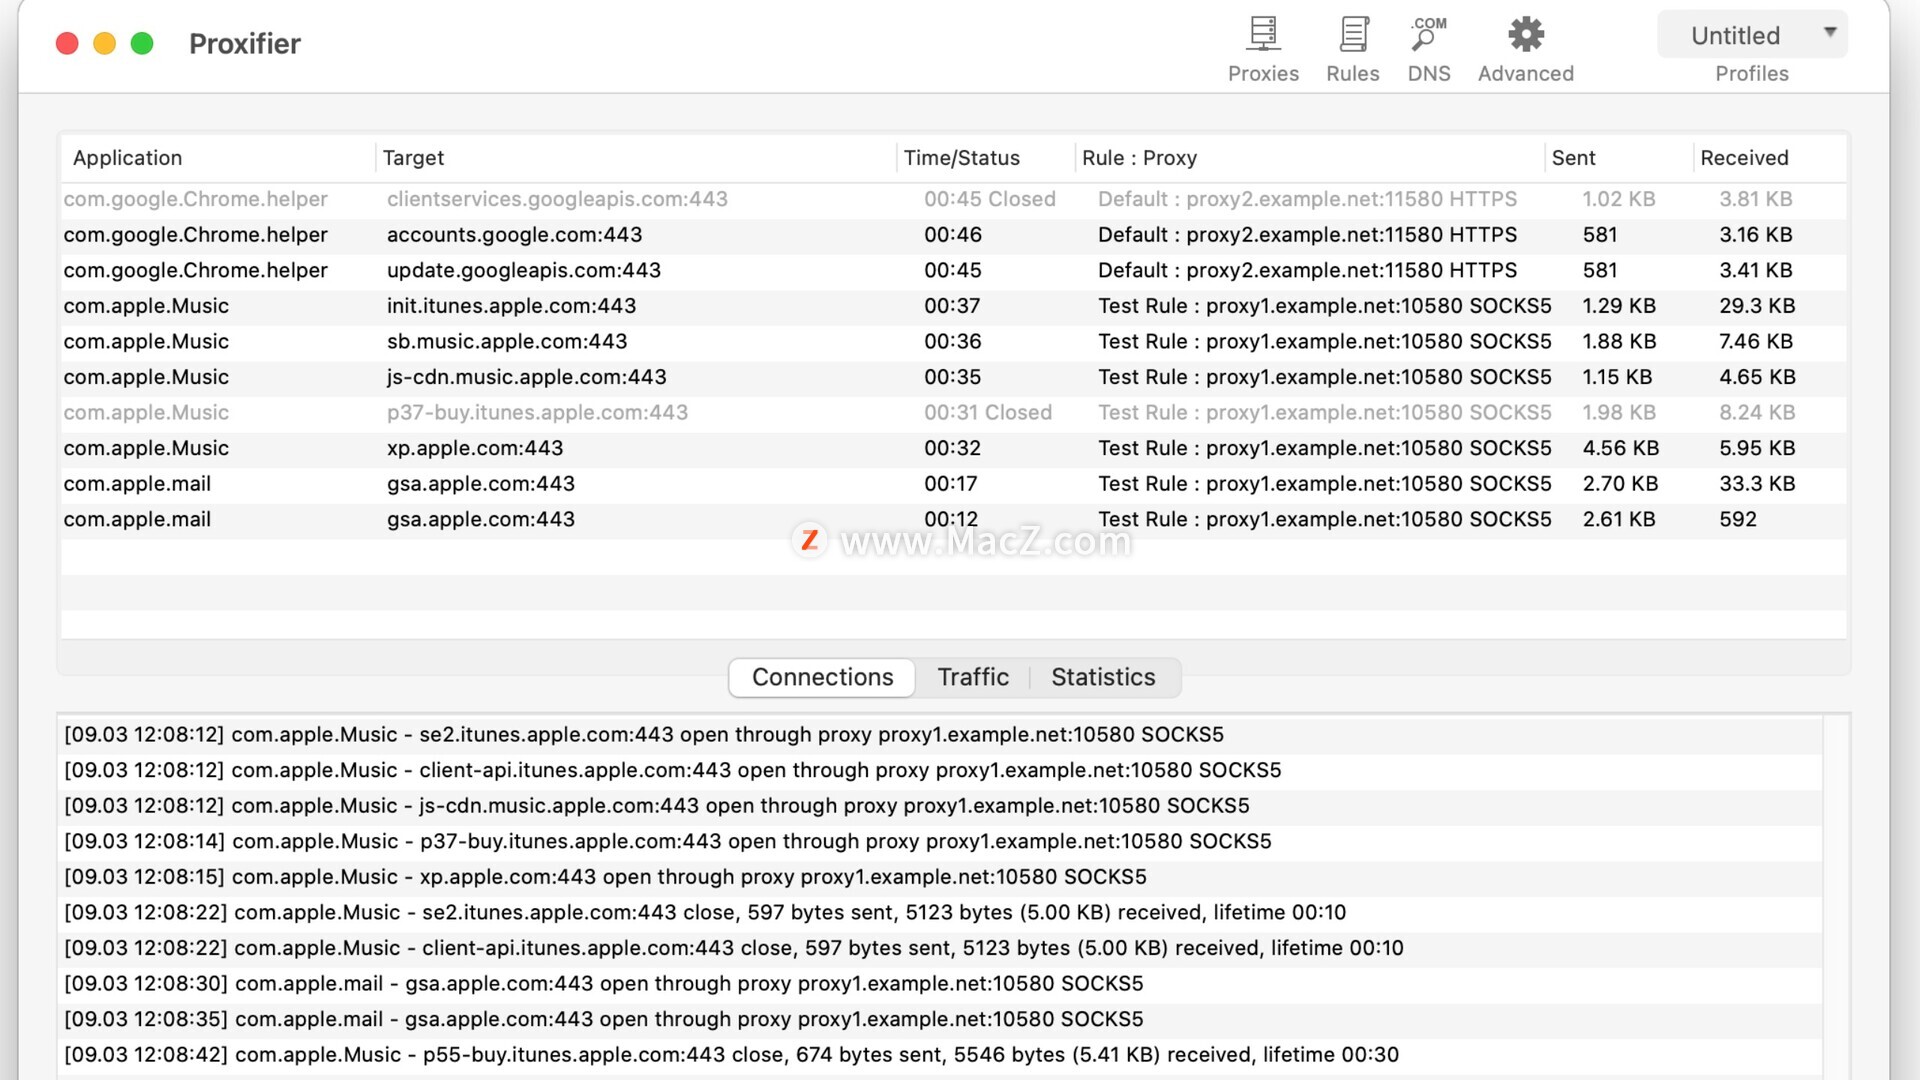Image resolution: width=1920 pixels, height=1080 pixels.
Task: Sort by the Rule : Proxy column header
Action: (1310, 158)
